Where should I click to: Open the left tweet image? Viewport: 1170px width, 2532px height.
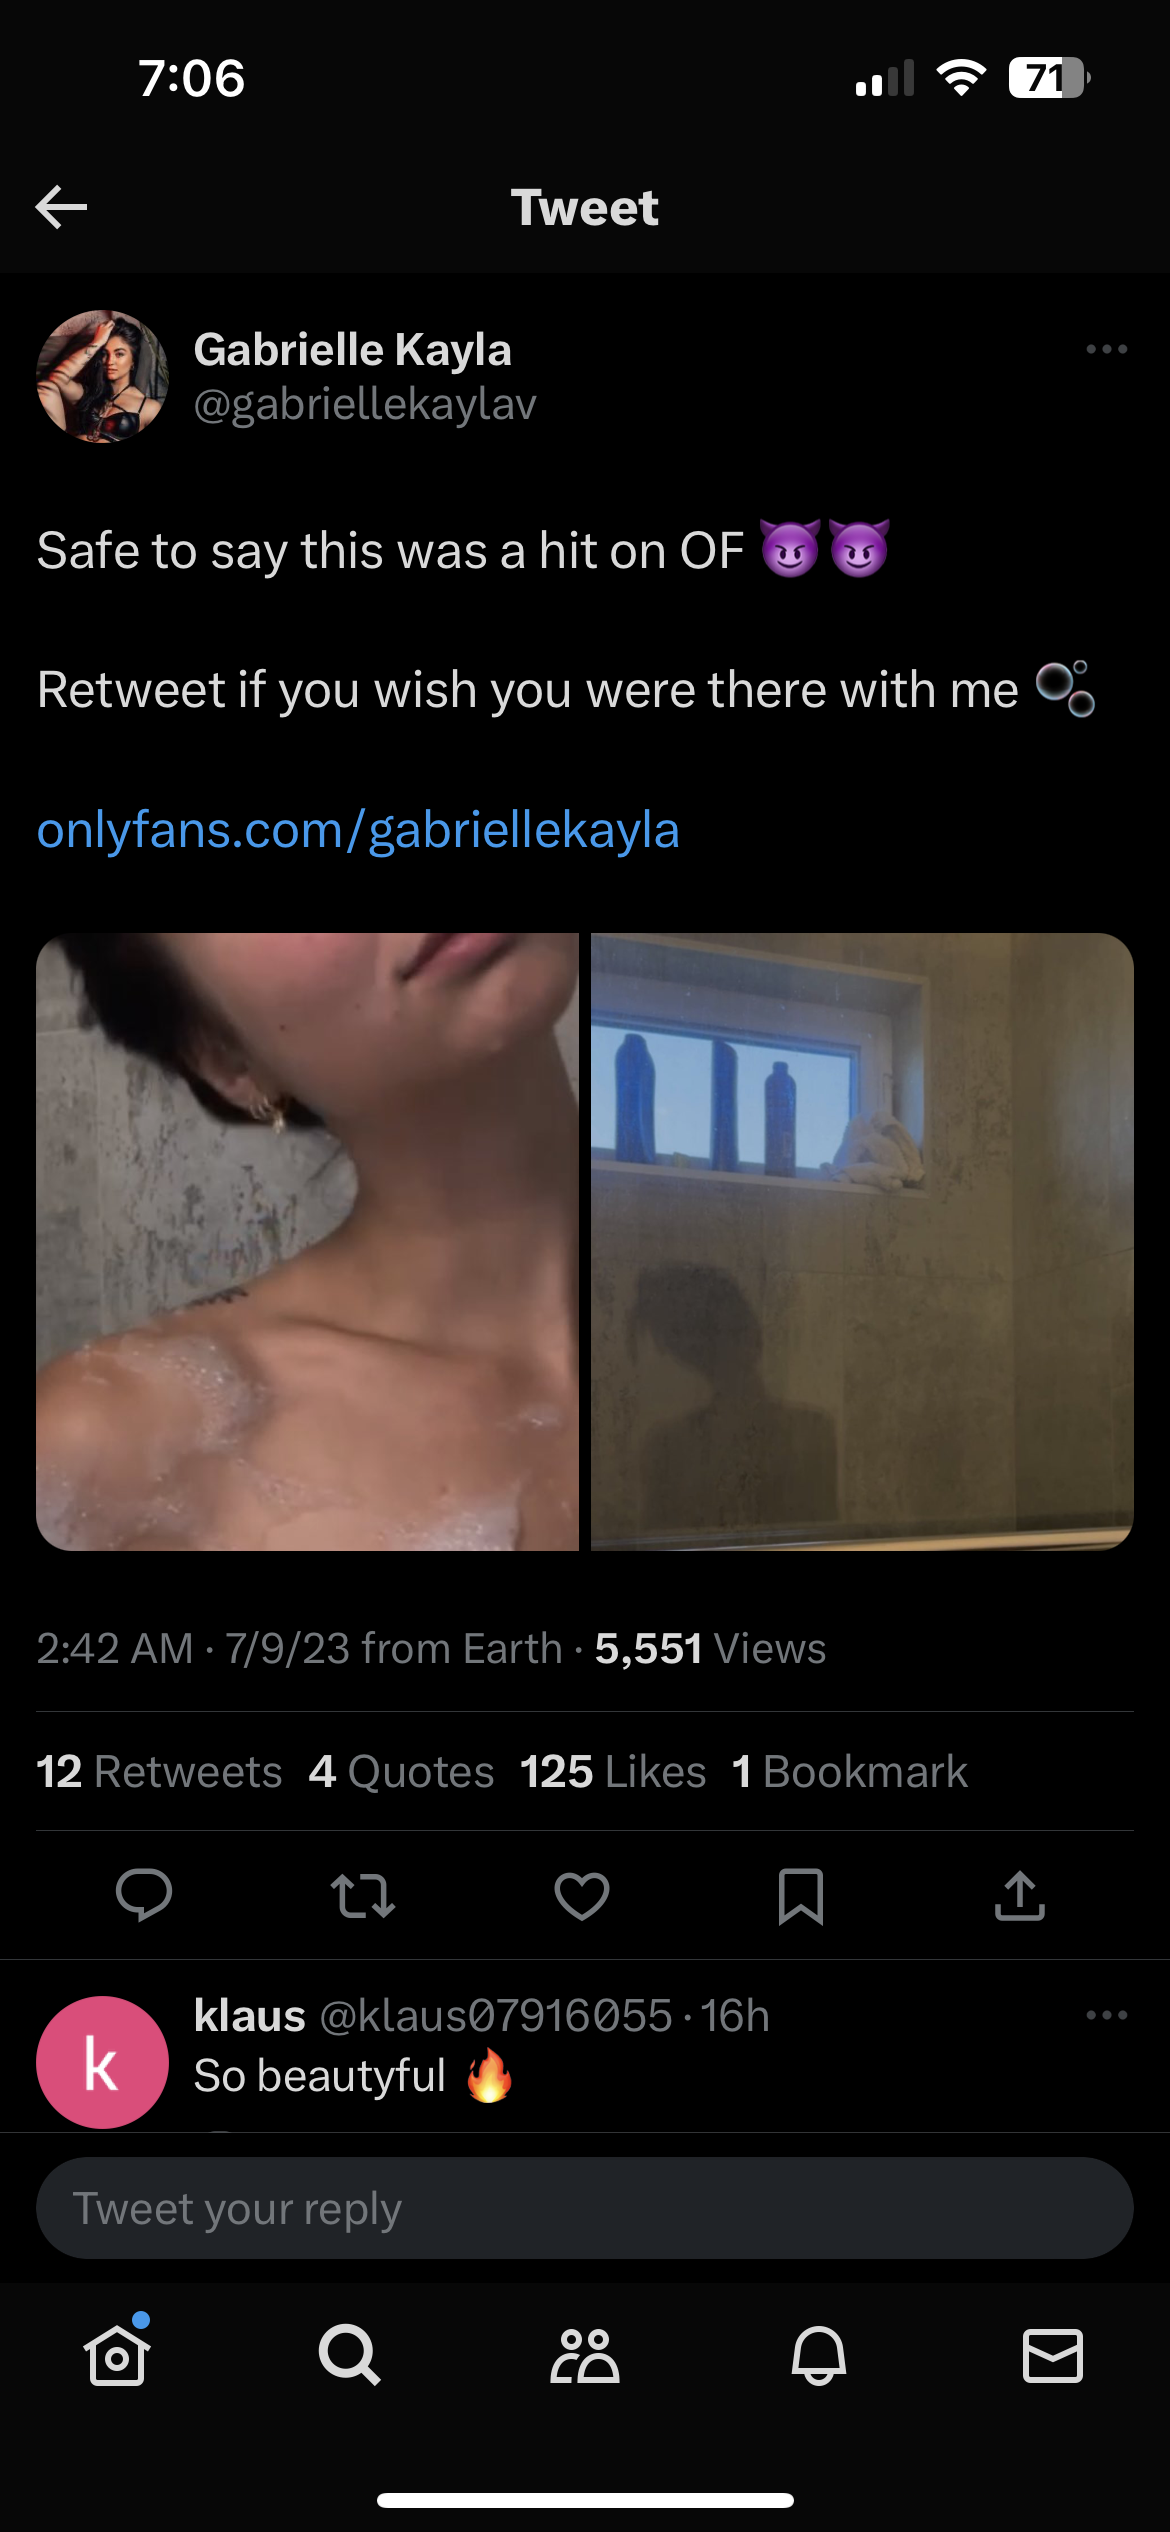307,1241
